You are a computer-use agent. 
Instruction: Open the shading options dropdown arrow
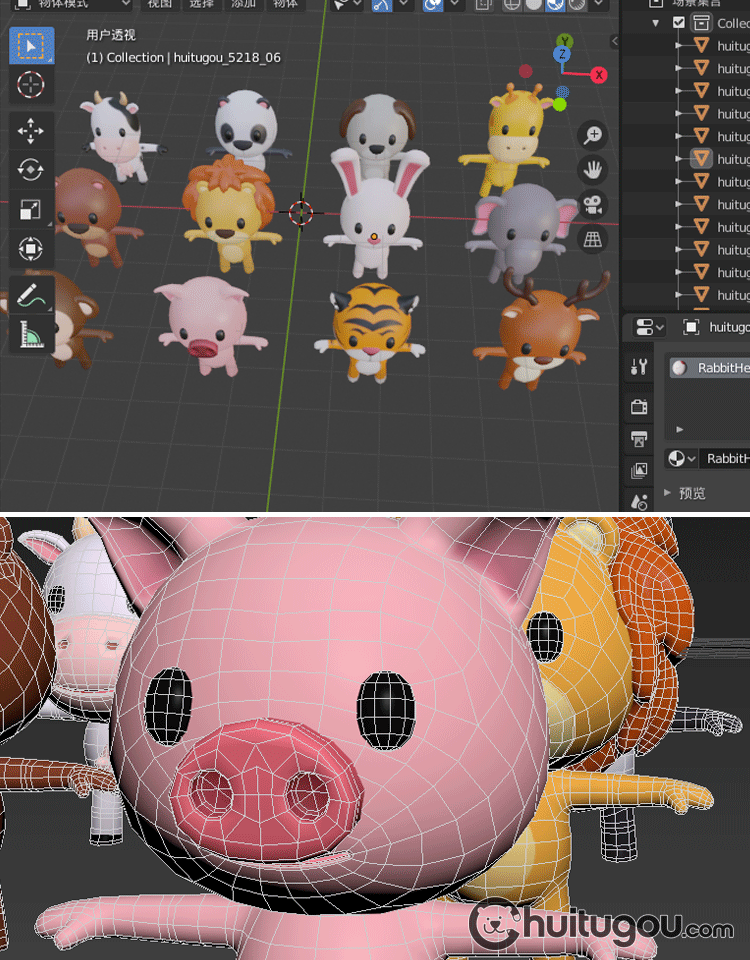click(x=598, y=4)
